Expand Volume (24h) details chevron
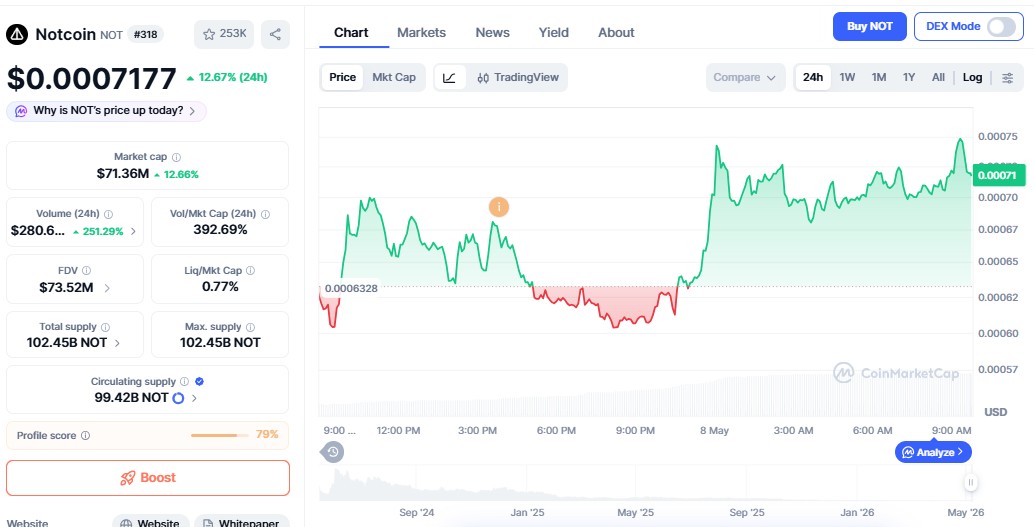The width and height of the screenshot is (1034, 527). tap(133, 232)
